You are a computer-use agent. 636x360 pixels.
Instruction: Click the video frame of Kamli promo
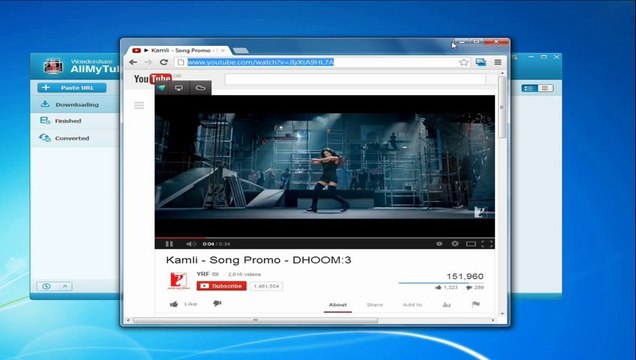pos(325,166)
